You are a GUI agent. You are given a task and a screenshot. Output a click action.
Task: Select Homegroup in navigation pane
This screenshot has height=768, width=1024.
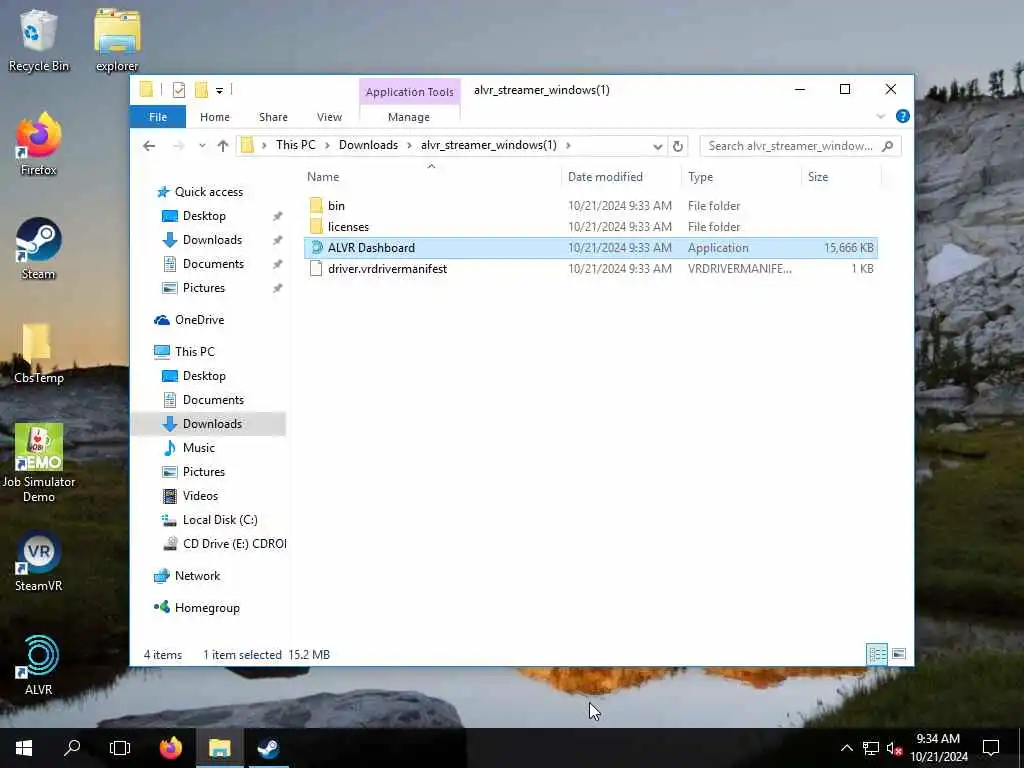click(x=207, y=608)
